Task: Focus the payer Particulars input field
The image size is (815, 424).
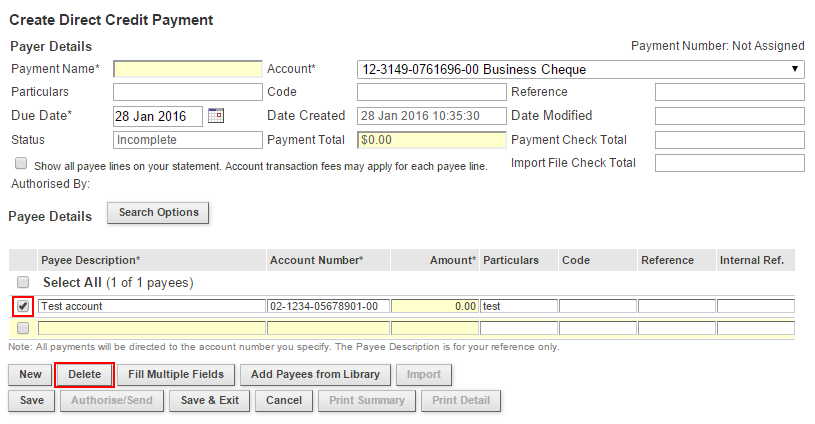Action: click(187, 92)
